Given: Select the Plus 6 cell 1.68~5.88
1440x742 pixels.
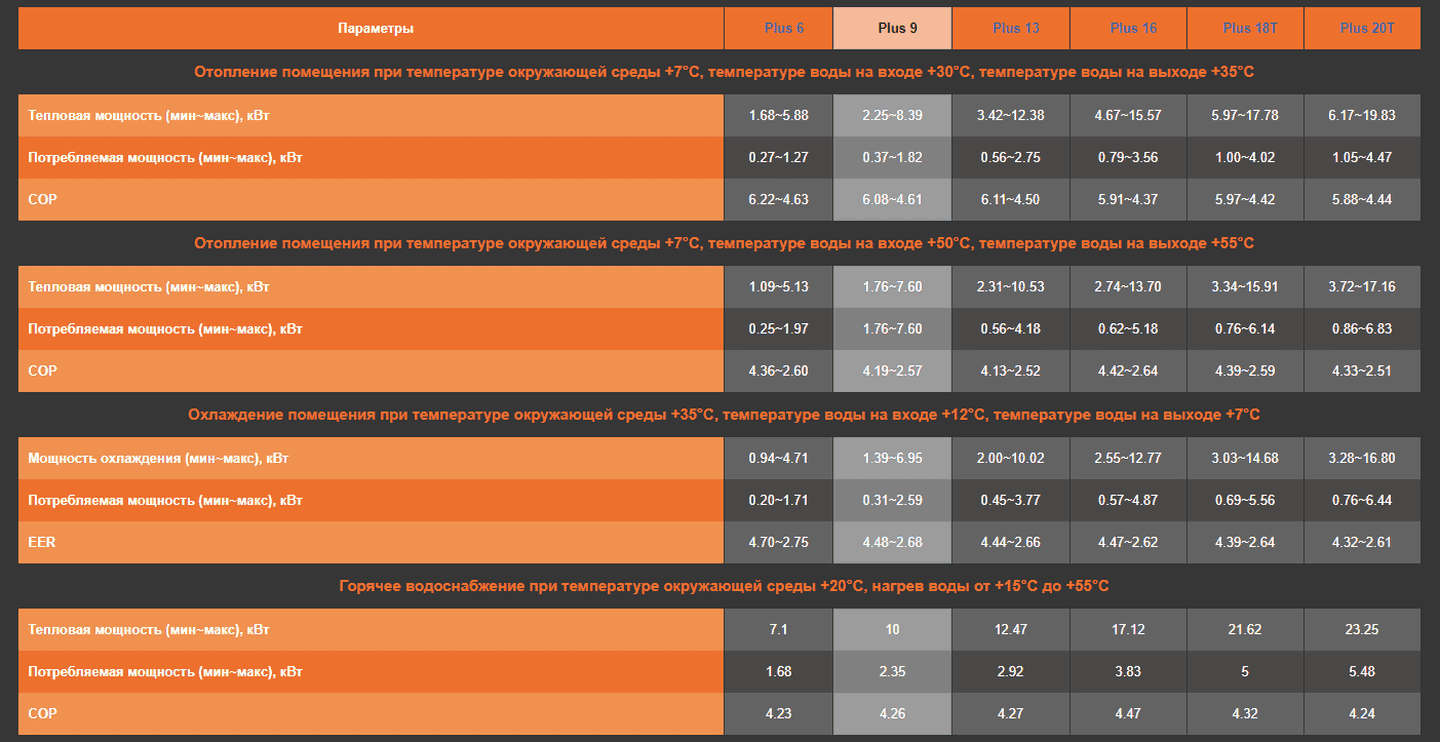Looking at the screenshot, I should pyautogui.click(x=778, y=115).
